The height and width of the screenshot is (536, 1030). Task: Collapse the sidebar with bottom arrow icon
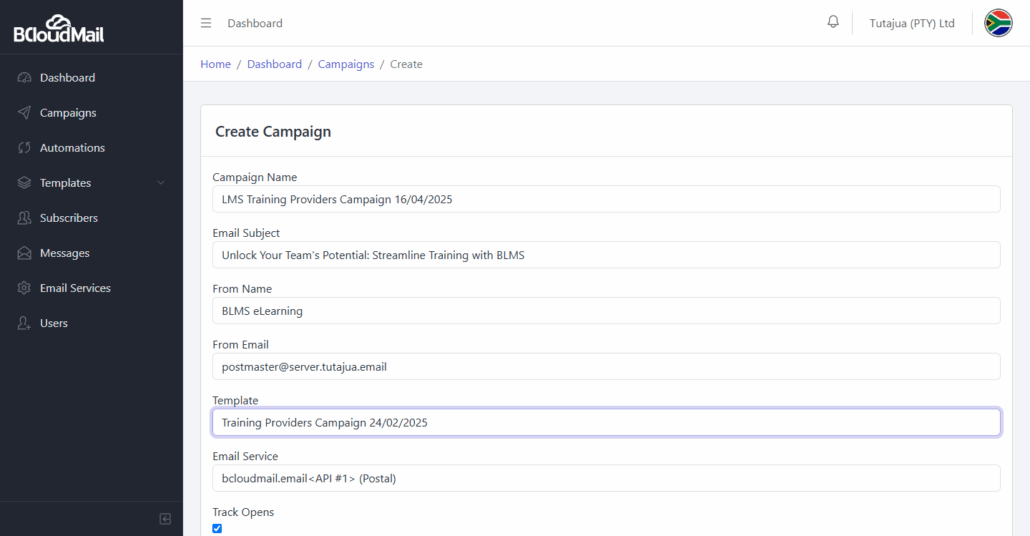(x=165, y=519)
